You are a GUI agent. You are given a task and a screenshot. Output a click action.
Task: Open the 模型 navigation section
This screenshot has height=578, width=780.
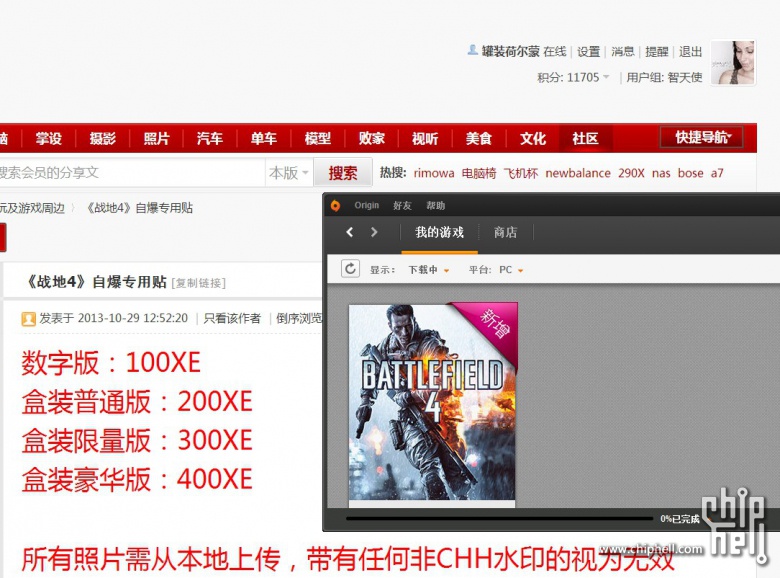[x=317, y=138]
